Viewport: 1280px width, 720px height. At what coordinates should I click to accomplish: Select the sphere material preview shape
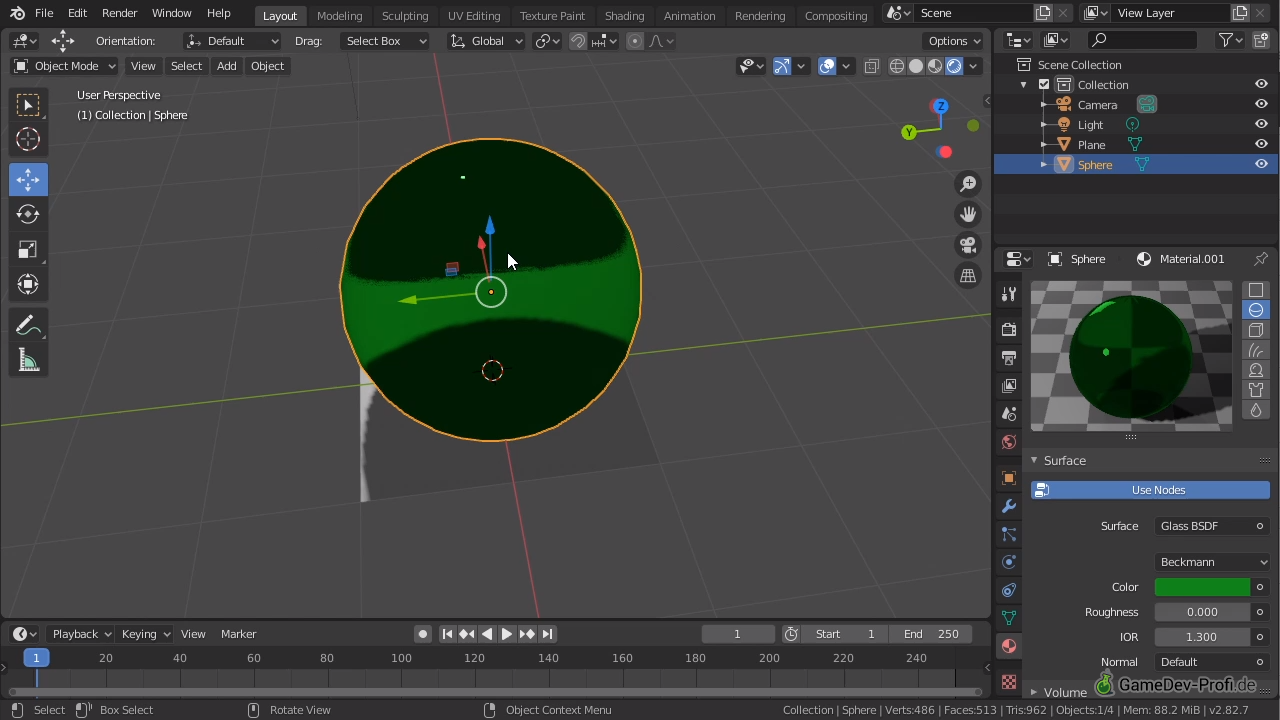pyautogui.click(x=1256, y=310)
